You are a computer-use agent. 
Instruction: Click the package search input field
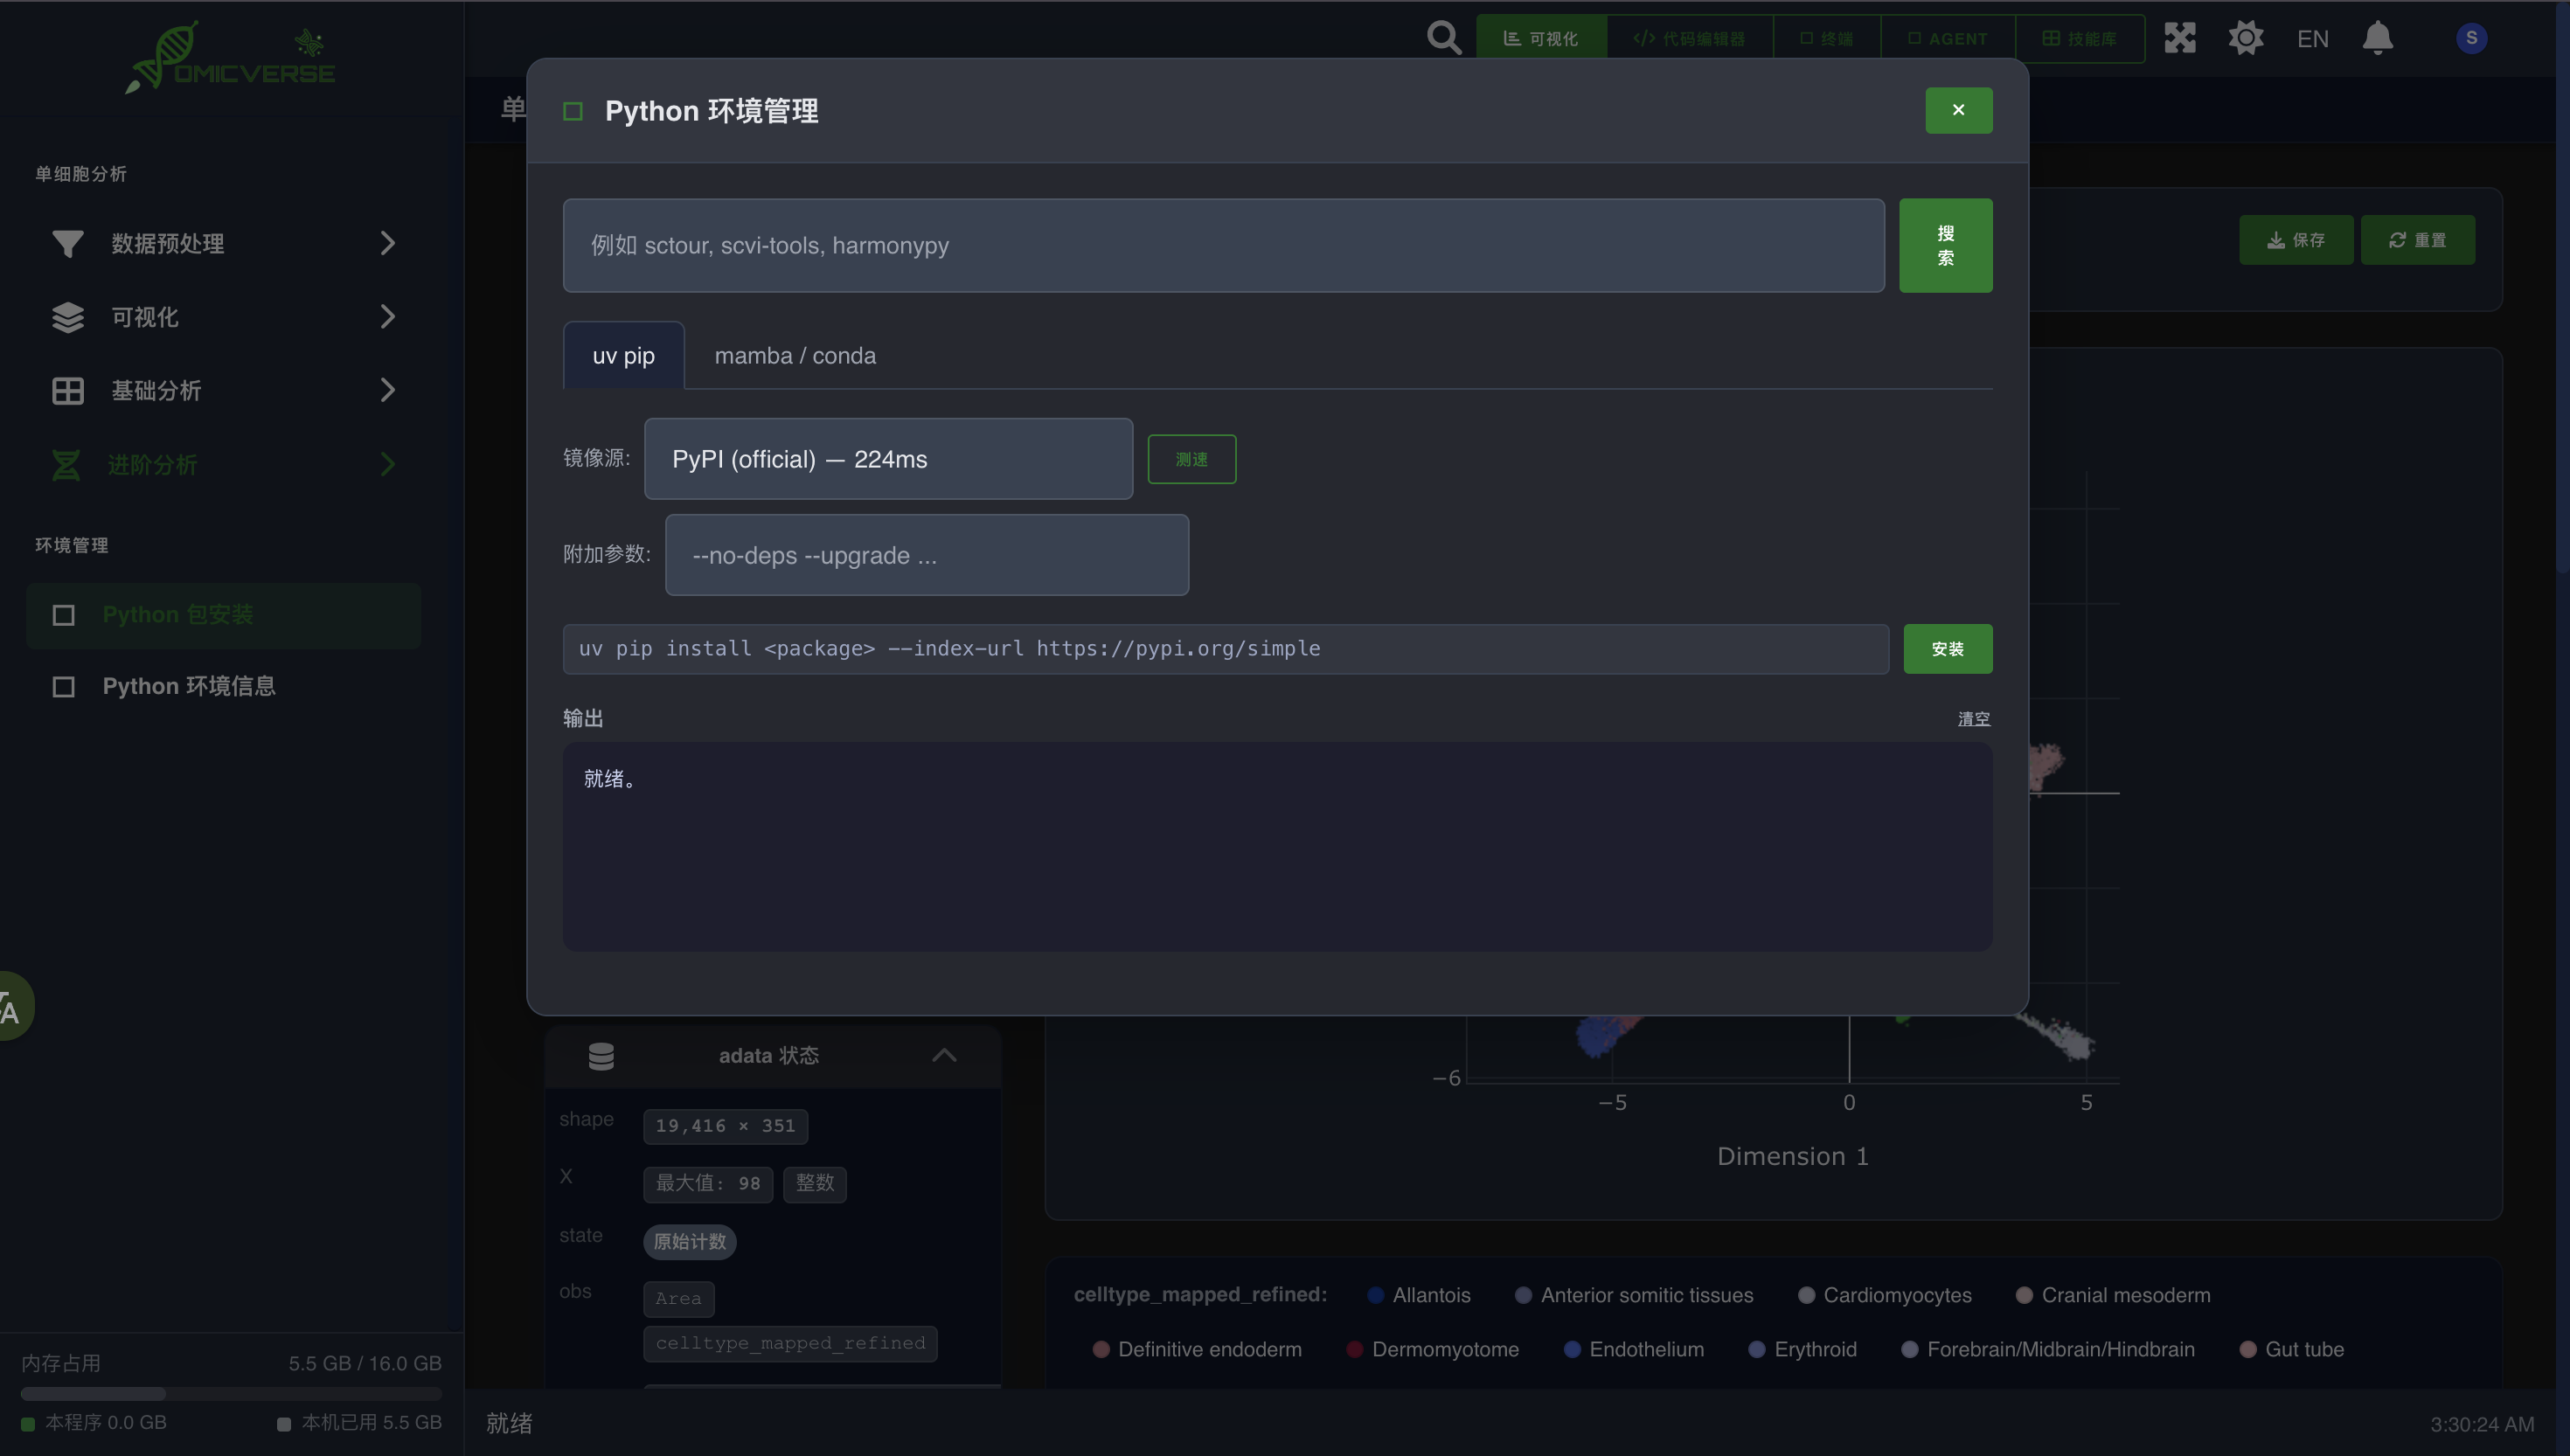tap(1223, 245)
